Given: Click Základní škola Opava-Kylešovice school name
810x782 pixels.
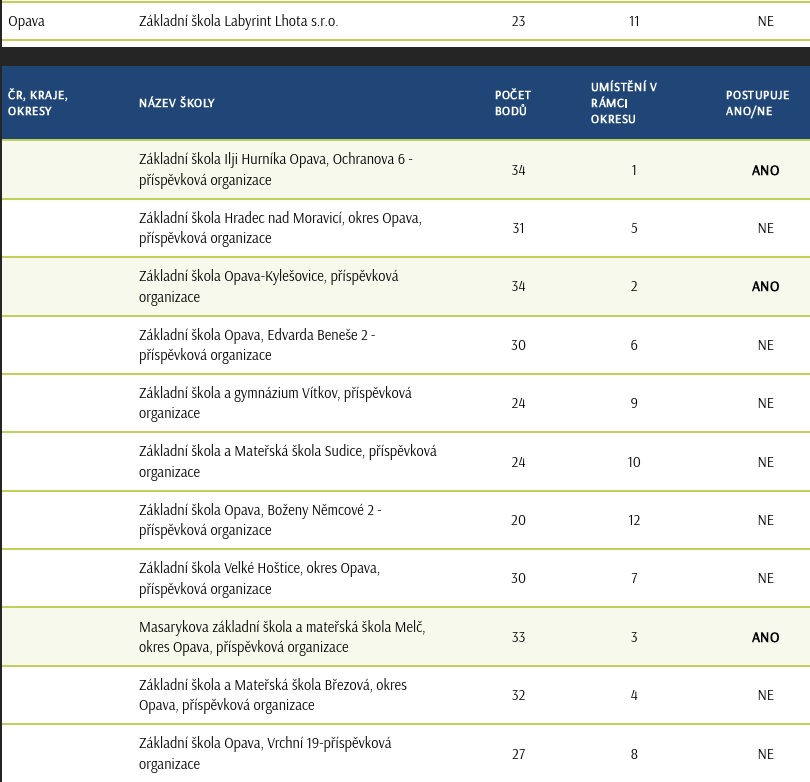Looking at the screenshot, I should tap(268, 286).
